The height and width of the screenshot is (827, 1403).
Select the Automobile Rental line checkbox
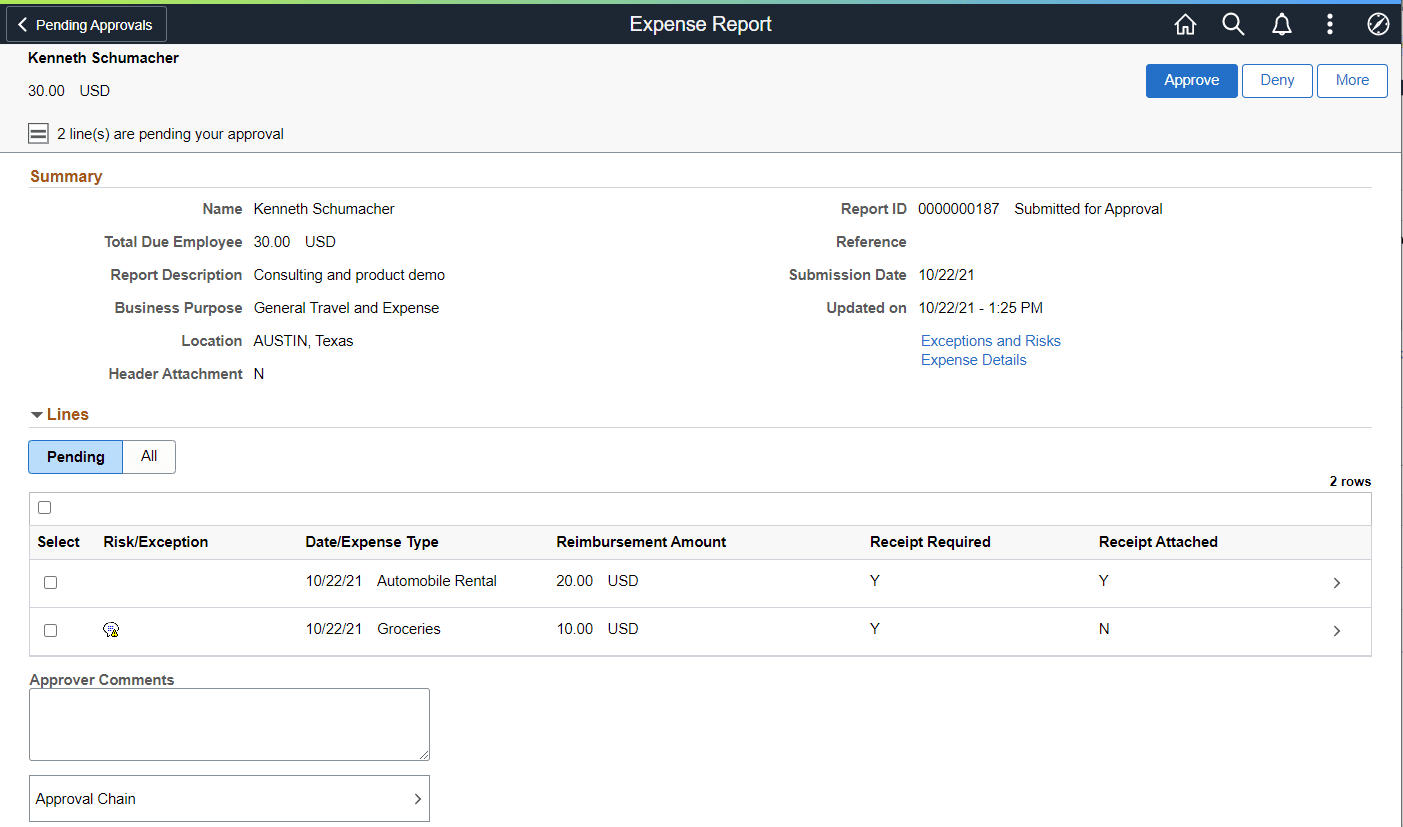tap(50, 582)
